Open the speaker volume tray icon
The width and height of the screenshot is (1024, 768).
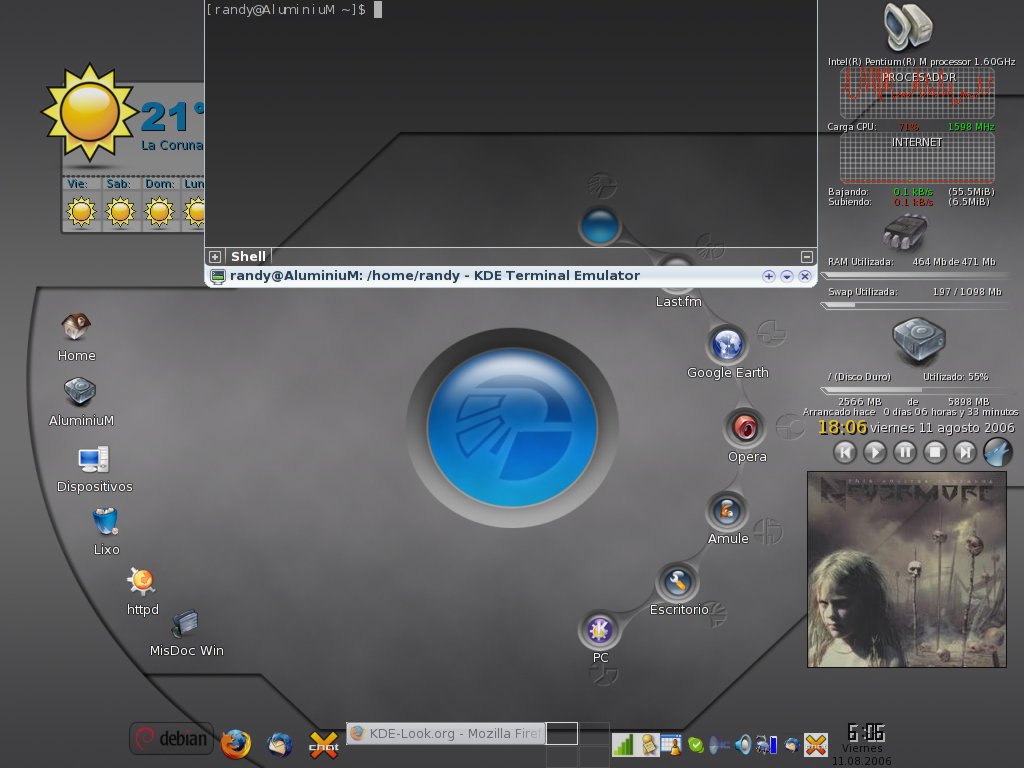pyautogui.click(x=743, y=744)
